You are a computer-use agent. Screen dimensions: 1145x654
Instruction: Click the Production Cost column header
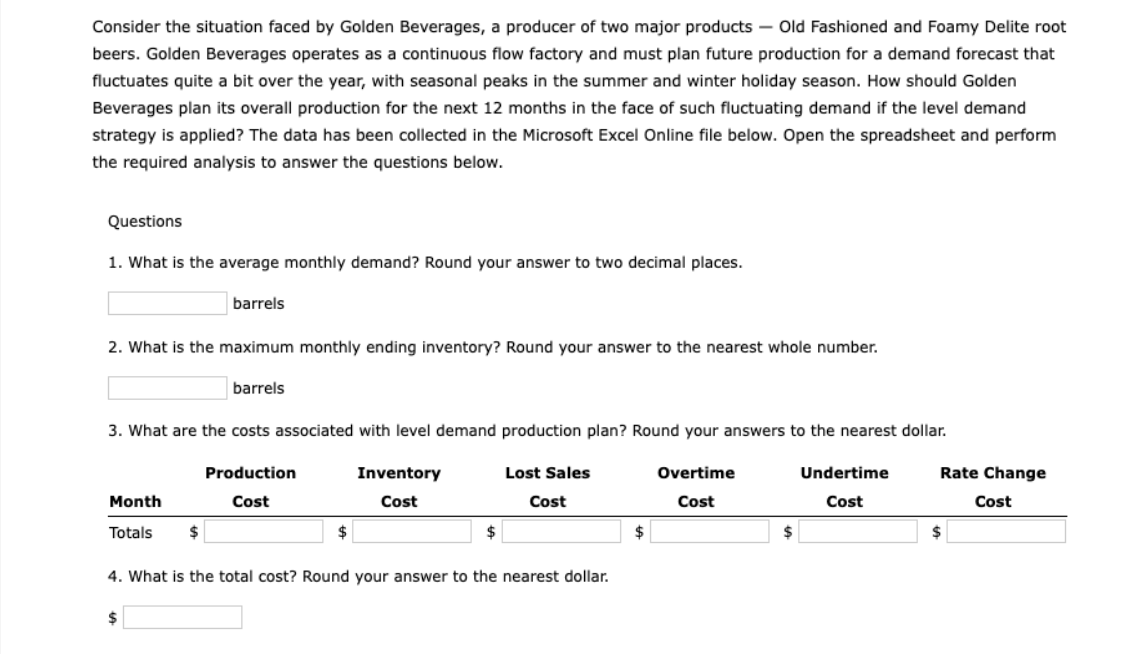tap(250, 472)
